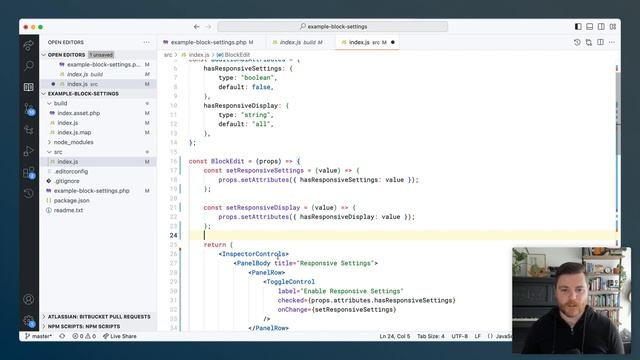This screenshot has height=360, width=640.
Task: Expand the node_modules folder
Action: coord(49,142)
